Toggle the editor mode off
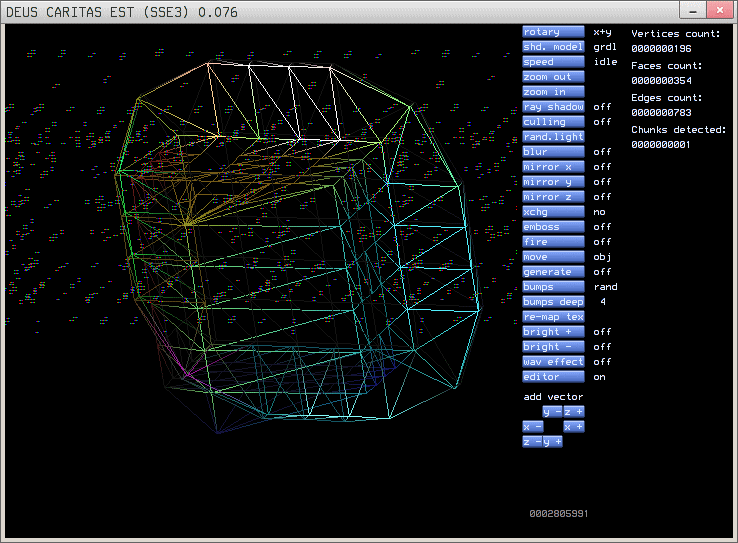This screenshot has width=738, height=543. click(x=553, y=377)
